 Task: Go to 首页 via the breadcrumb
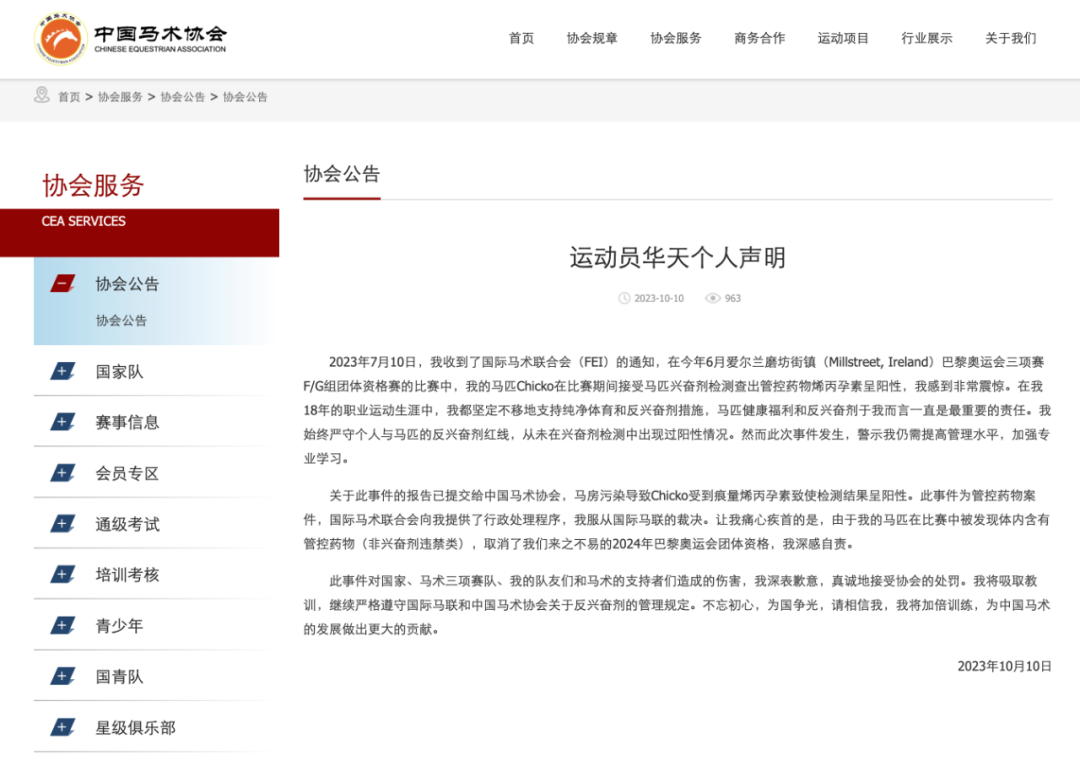69,97
